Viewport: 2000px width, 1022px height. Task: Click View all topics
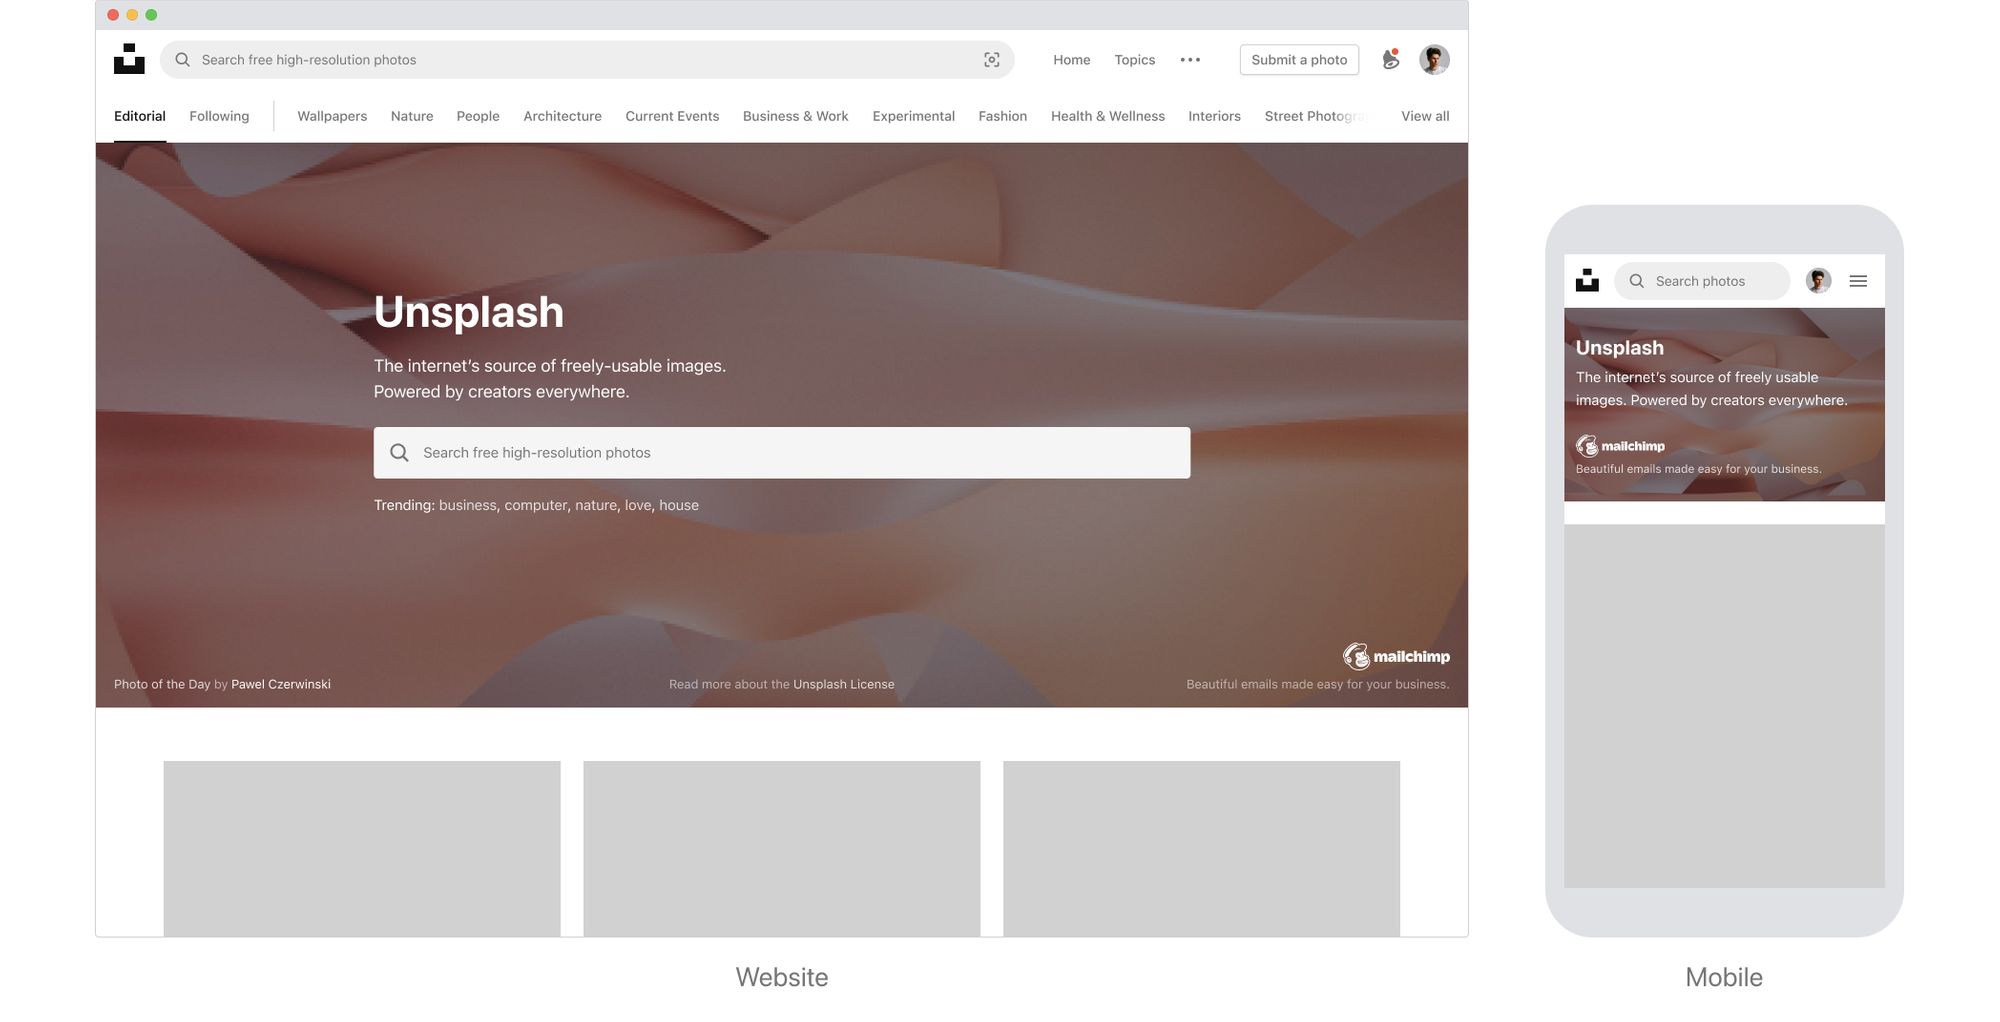click(x=1425, y=116)
